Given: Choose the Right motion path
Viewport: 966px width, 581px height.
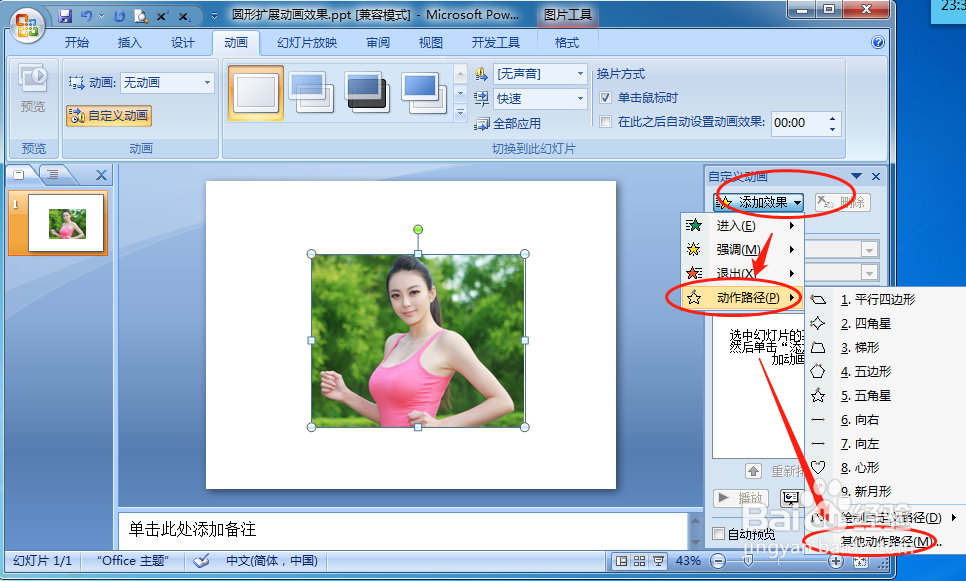Looking at the screenshot, I should [860, 420].
